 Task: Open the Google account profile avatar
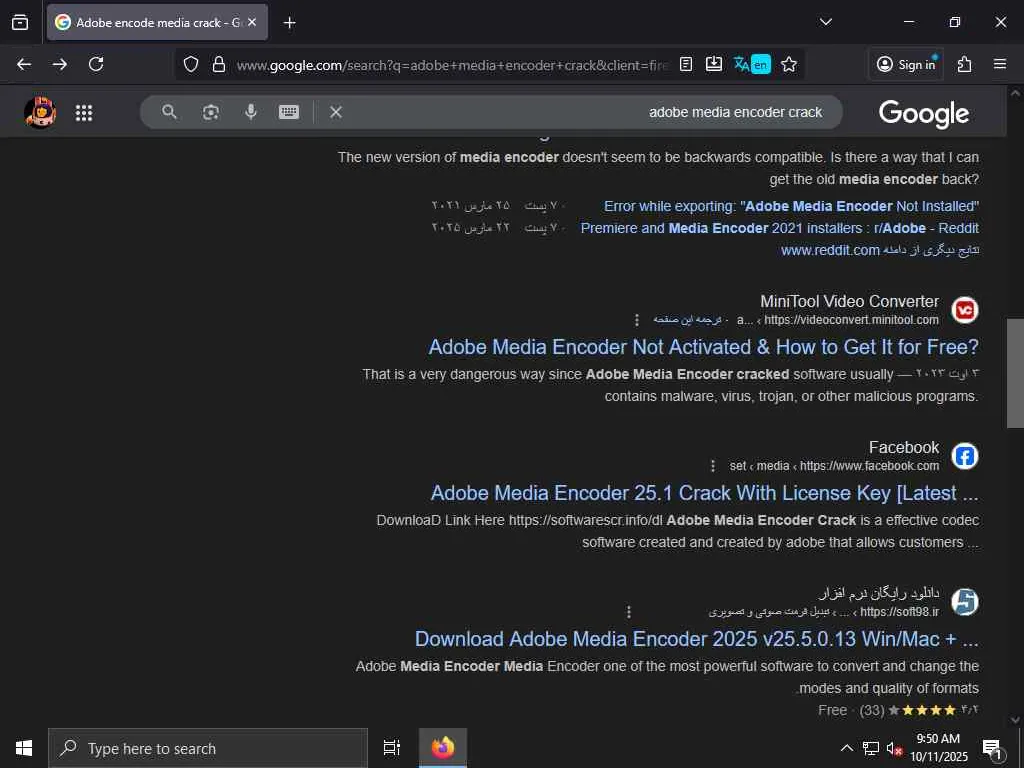click(x=40, y=112)
